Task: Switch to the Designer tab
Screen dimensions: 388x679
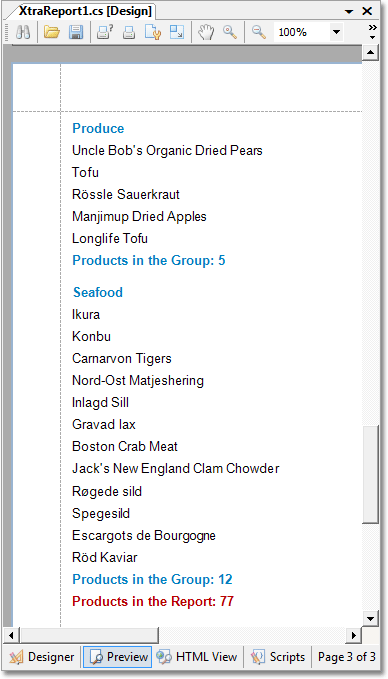Action: pos(42,657)
